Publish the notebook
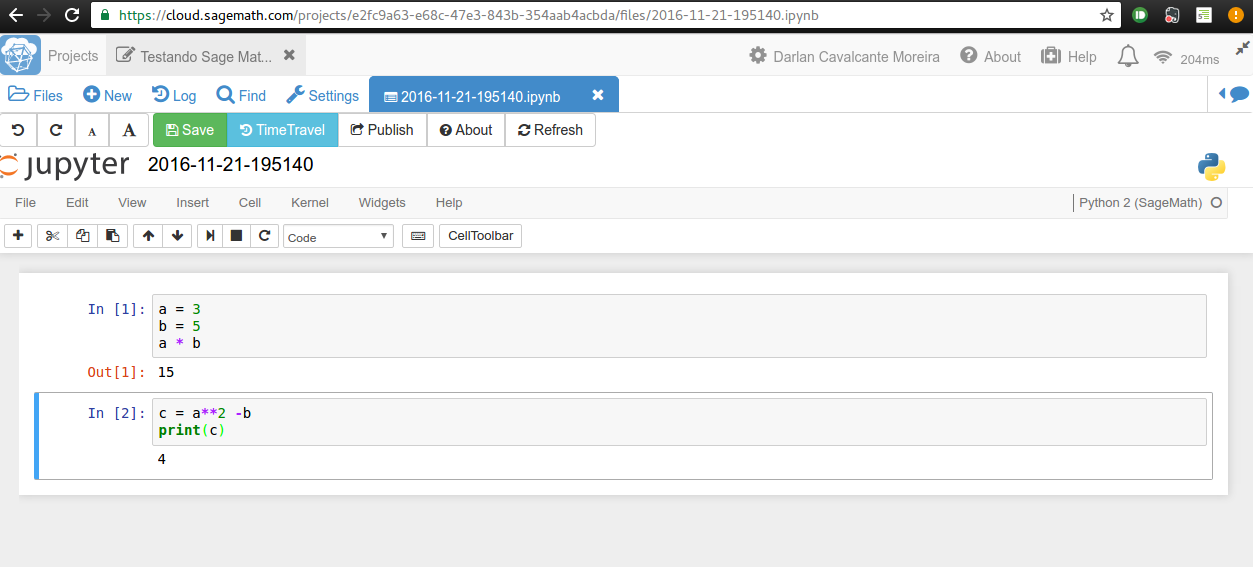The image size is (1253, 567). click(x=382, y=130)
